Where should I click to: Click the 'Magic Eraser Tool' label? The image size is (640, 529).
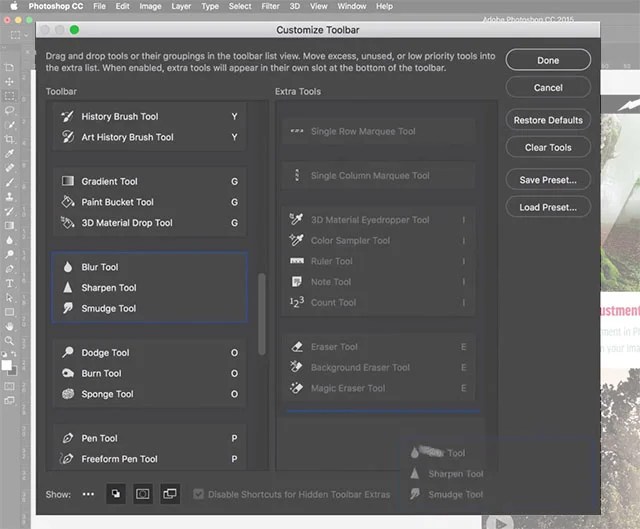click(x=348, y=388)
